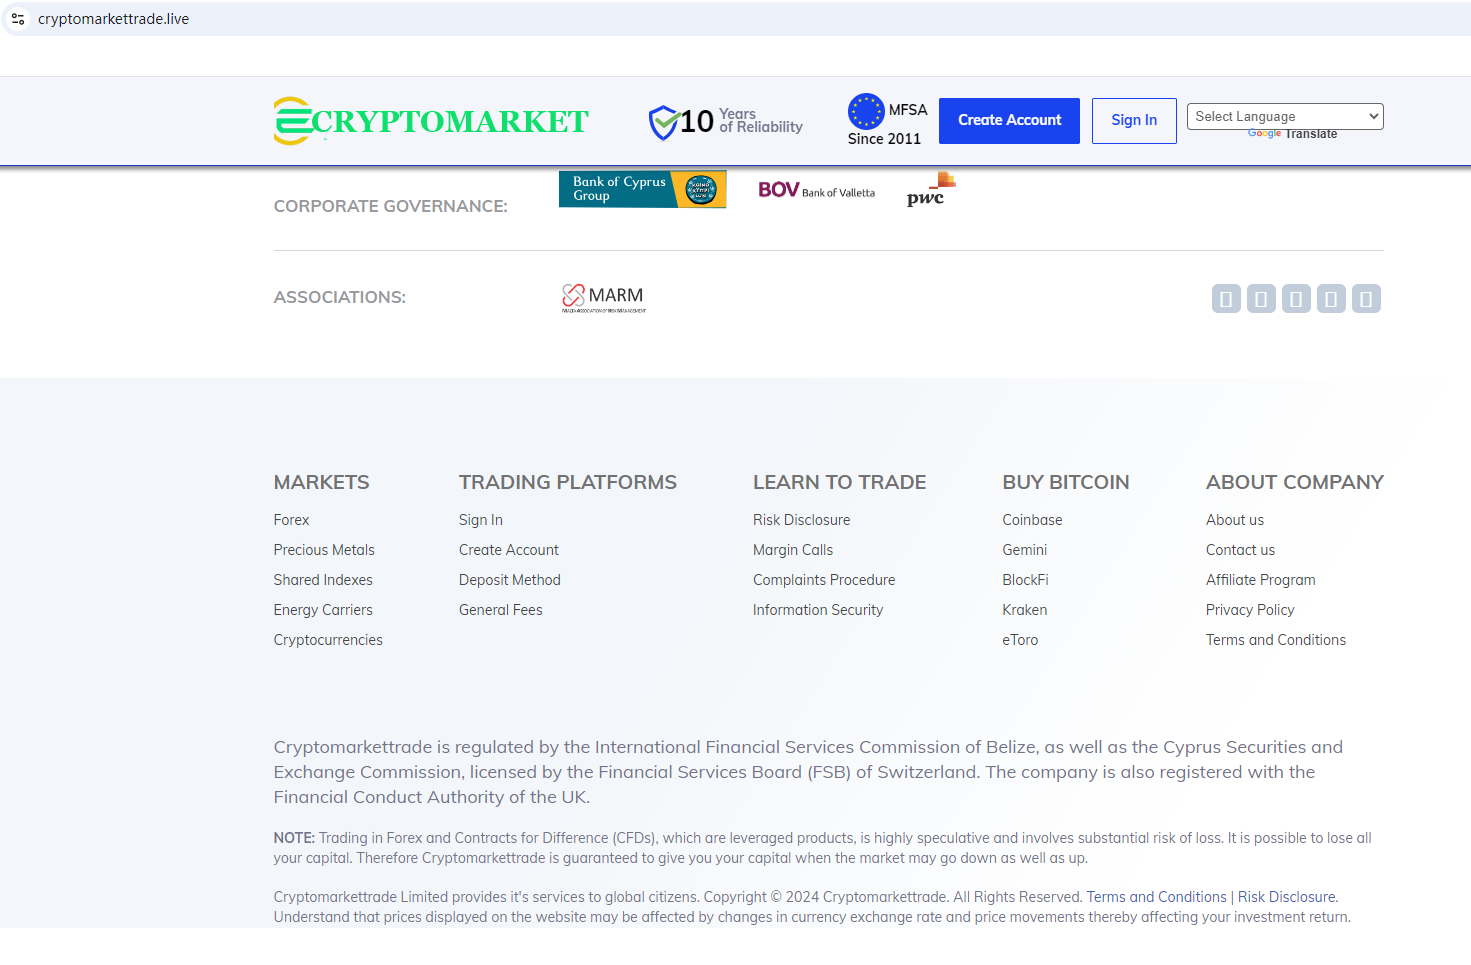Screen dimensions: 1471x965
Task: Open the Affiliate Program link
Action: tap(1261, 580)
